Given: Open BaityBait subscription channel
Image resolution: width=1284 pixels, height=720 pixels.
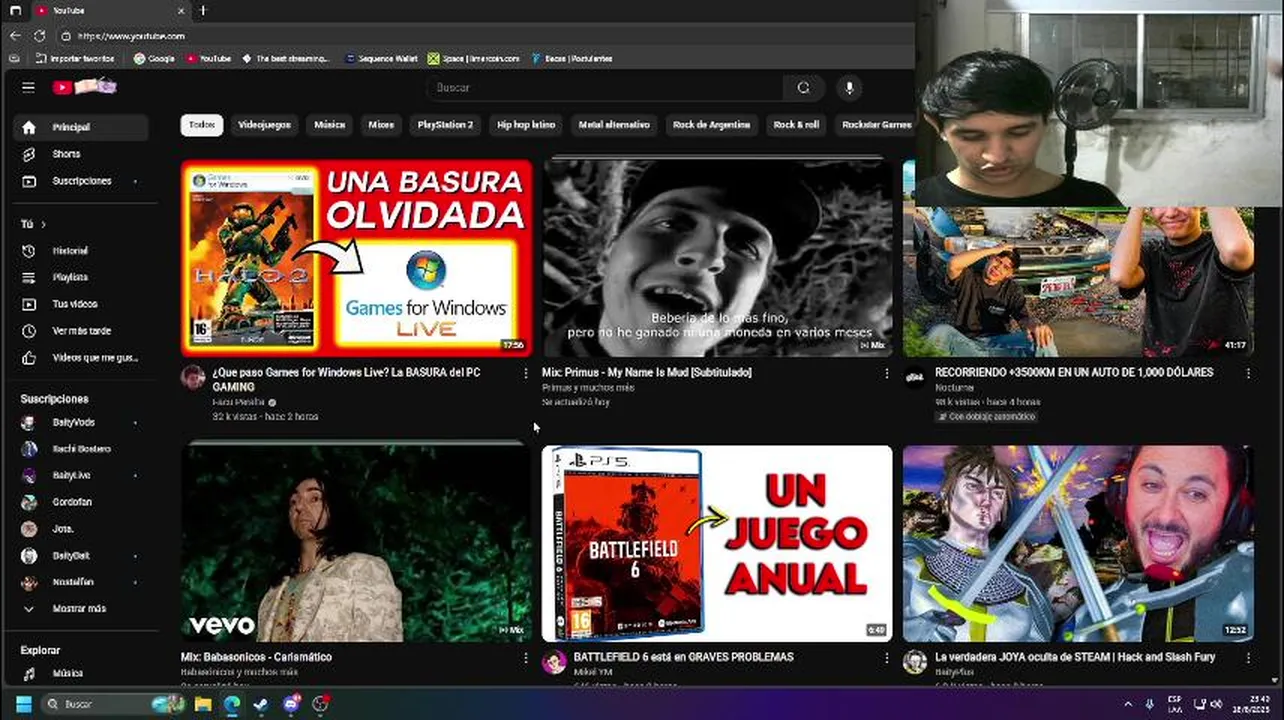Looking at the screenshot, I should tap(80, 556).
